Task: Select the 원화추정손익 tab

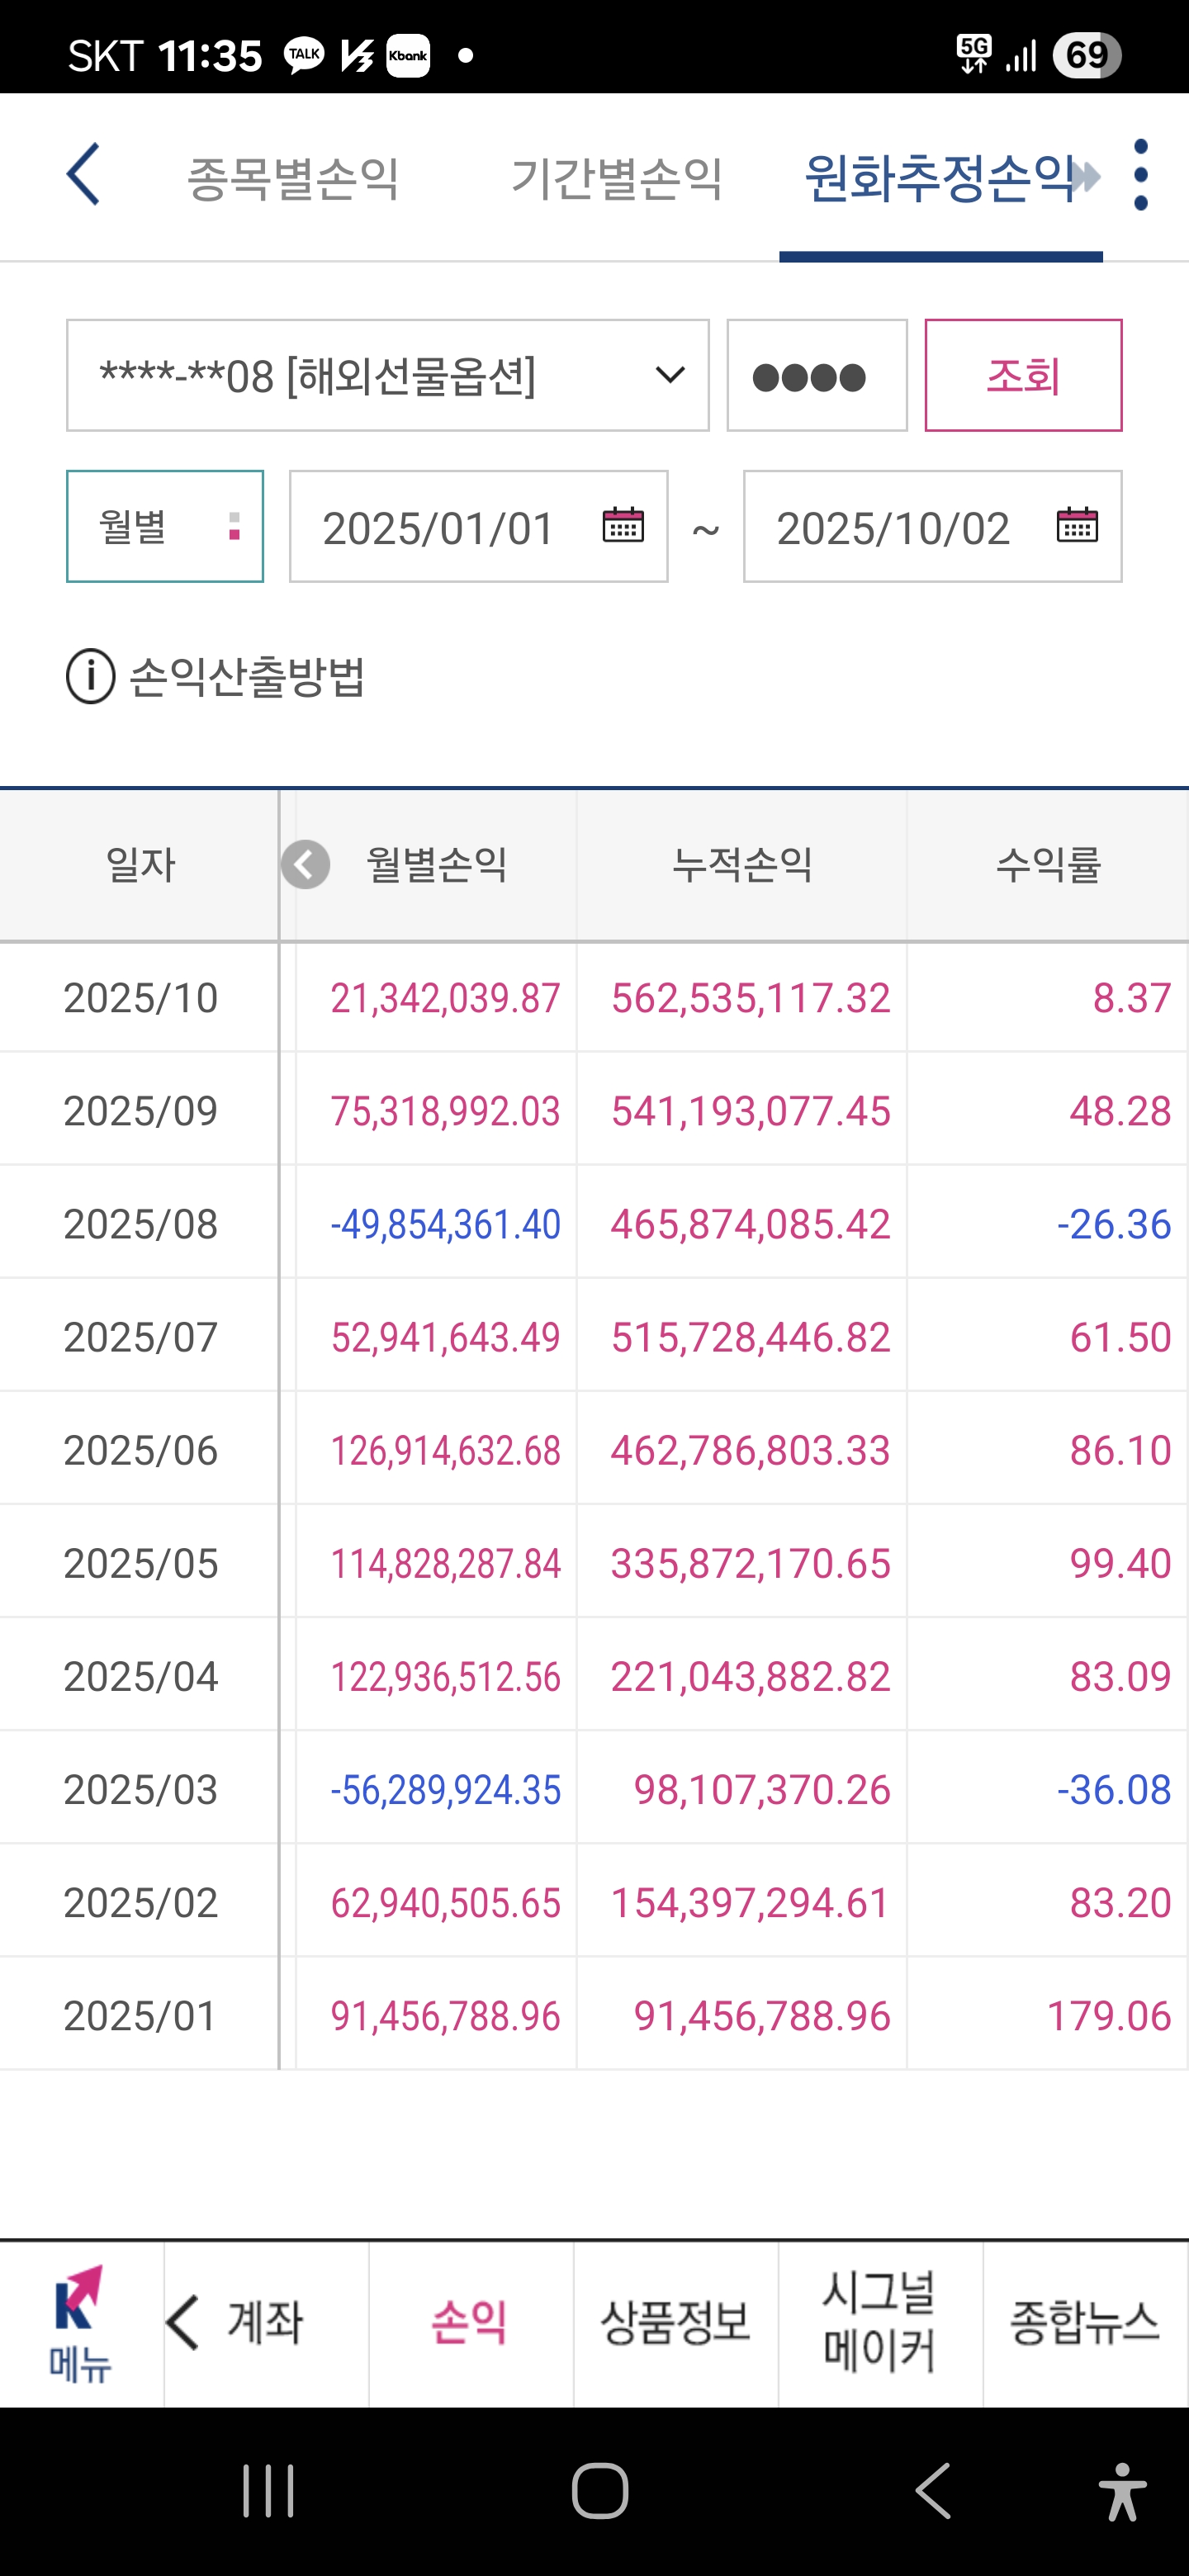Action: pos(940,178)
